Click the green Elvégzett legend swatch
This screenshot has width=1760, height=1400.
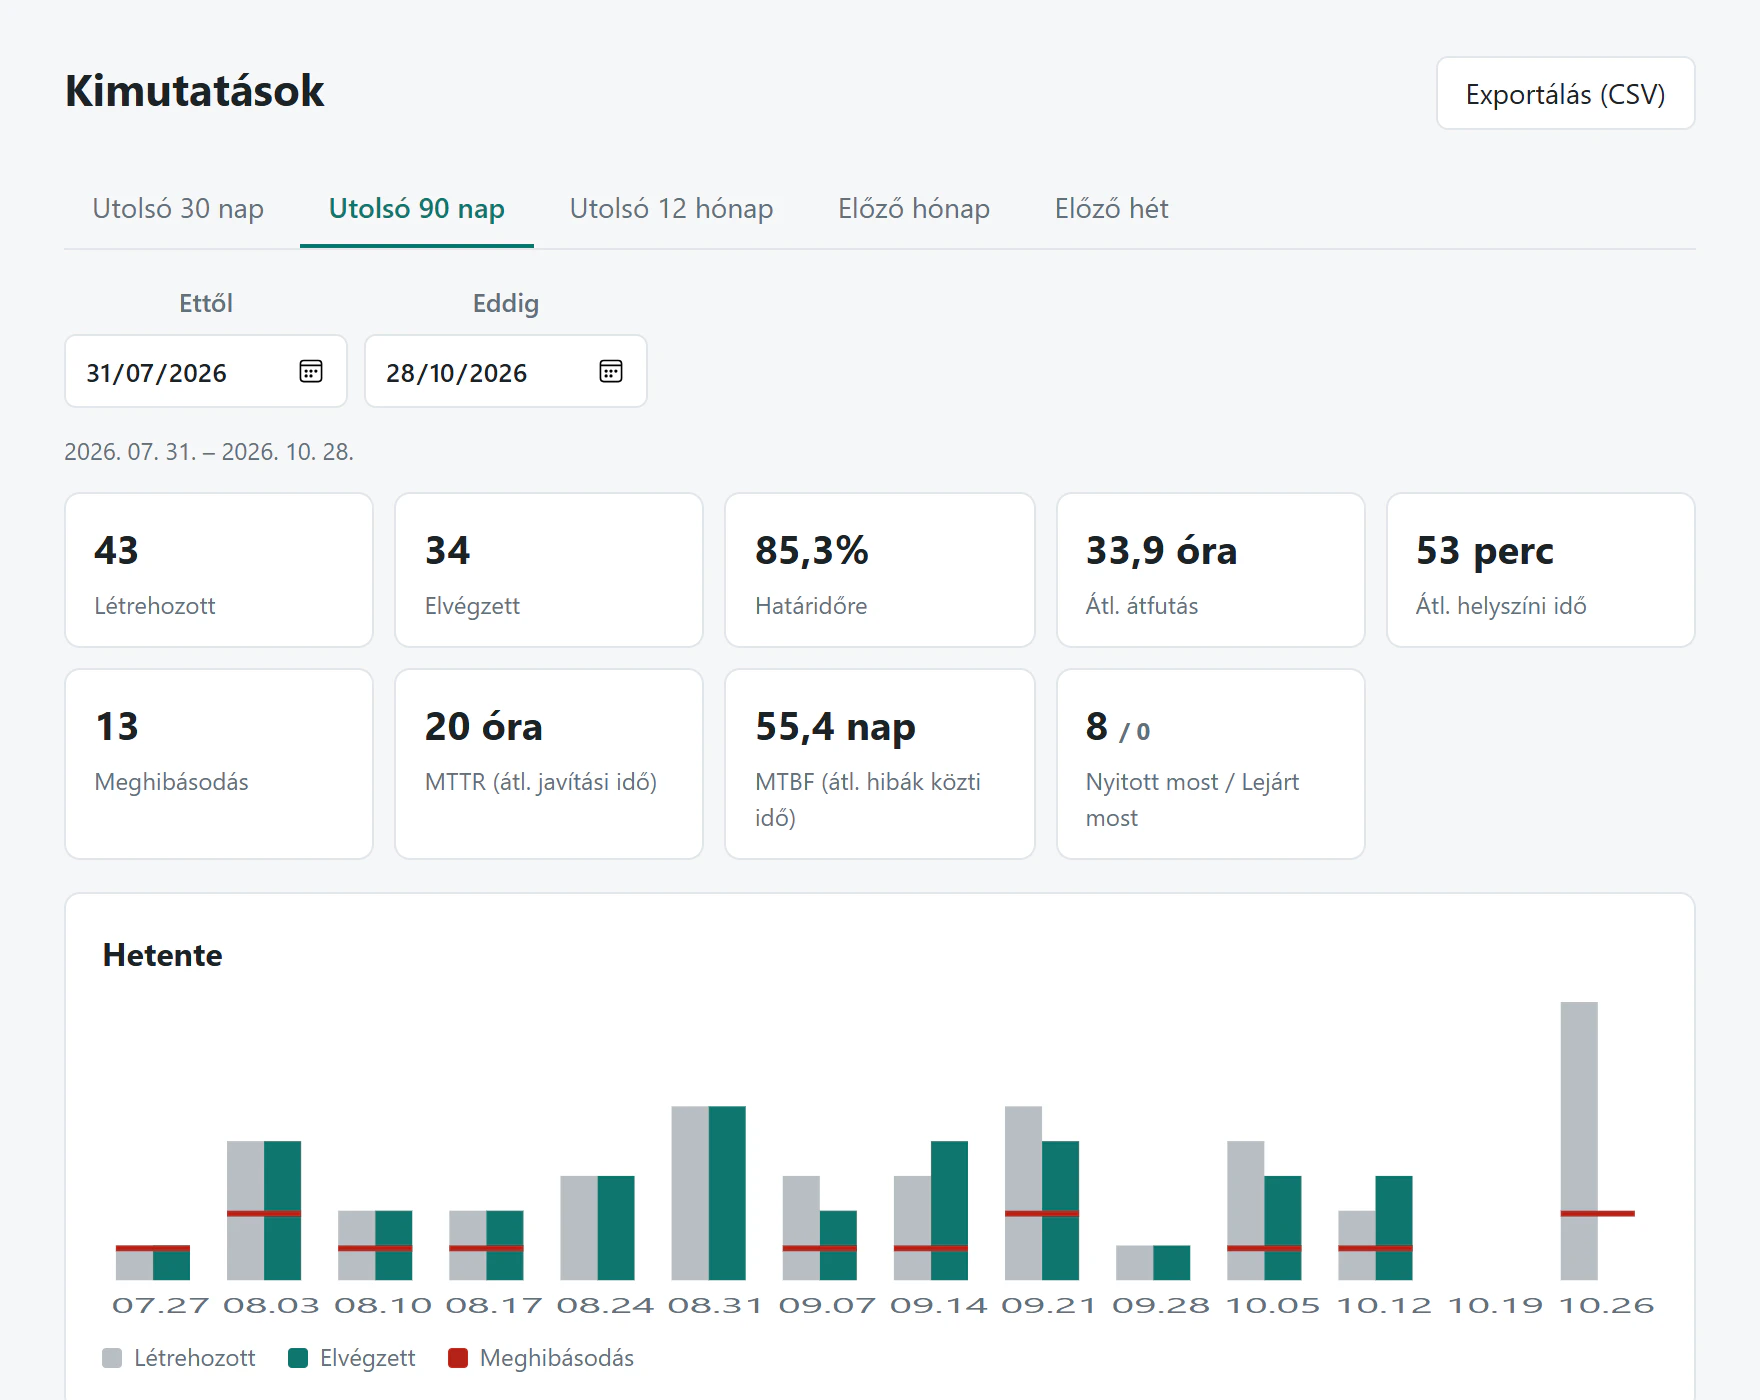[298, 1358]
